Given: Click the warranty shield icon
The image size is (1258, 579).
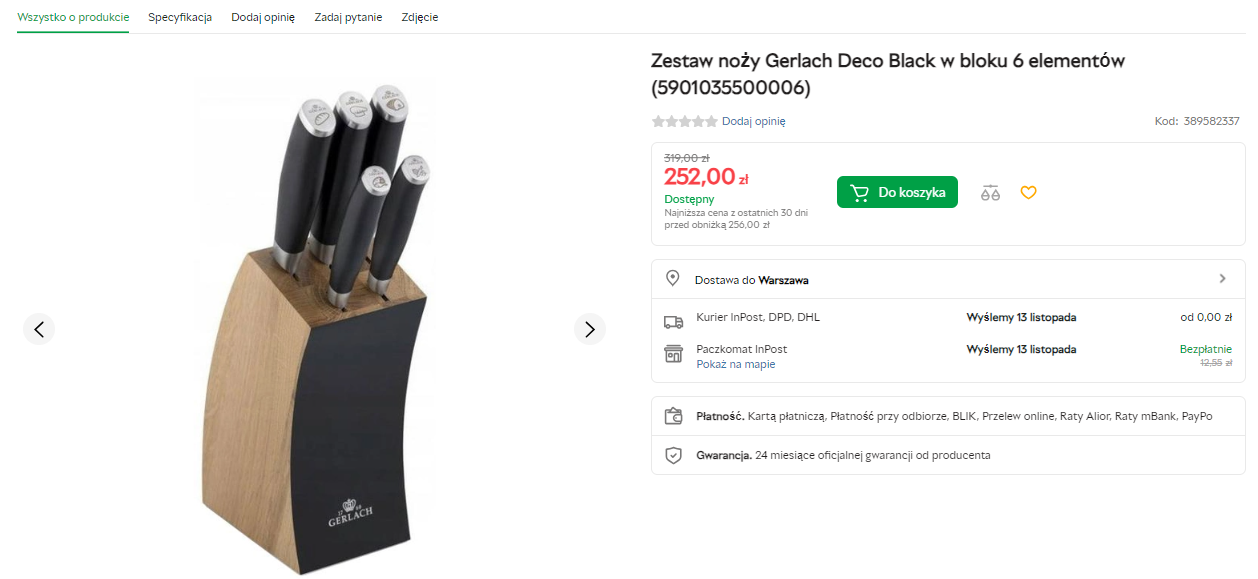Looking at the screenshot, I should coord(673,455).
